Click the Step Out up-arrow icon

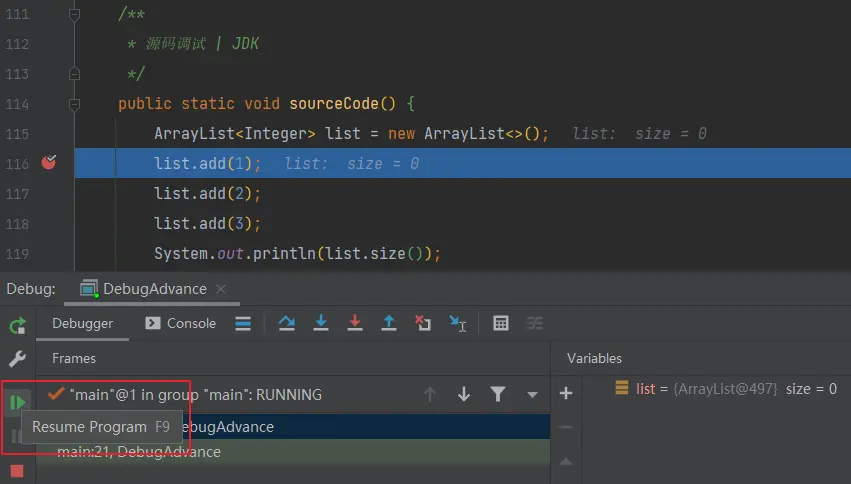(x=389, y=323)
